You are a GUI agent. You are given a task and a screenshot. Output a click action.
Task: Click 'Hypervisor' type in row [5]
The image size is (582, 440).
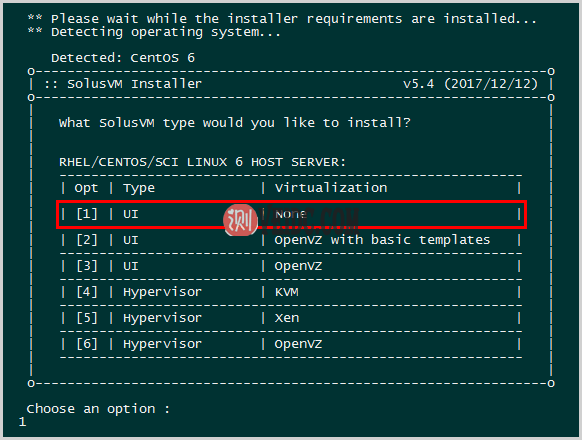click(162, 318)
